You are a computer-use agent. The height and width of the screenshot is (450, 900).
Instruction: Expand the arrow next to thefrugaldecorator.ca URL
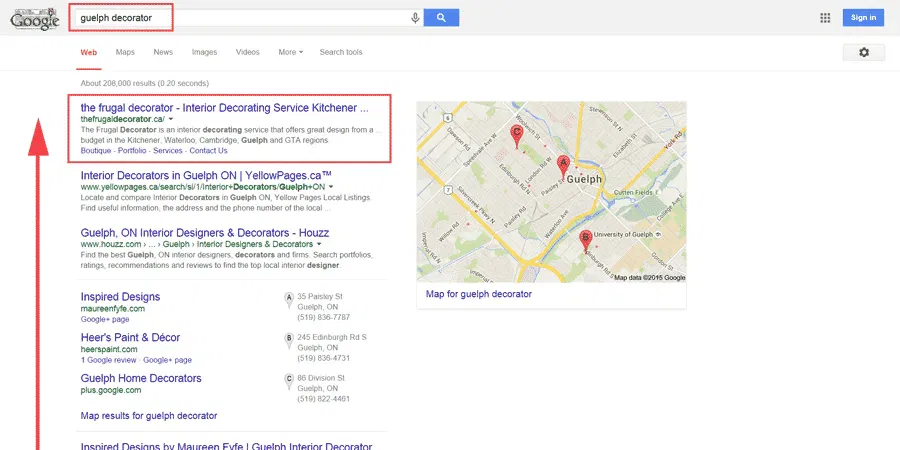[170, 119]
